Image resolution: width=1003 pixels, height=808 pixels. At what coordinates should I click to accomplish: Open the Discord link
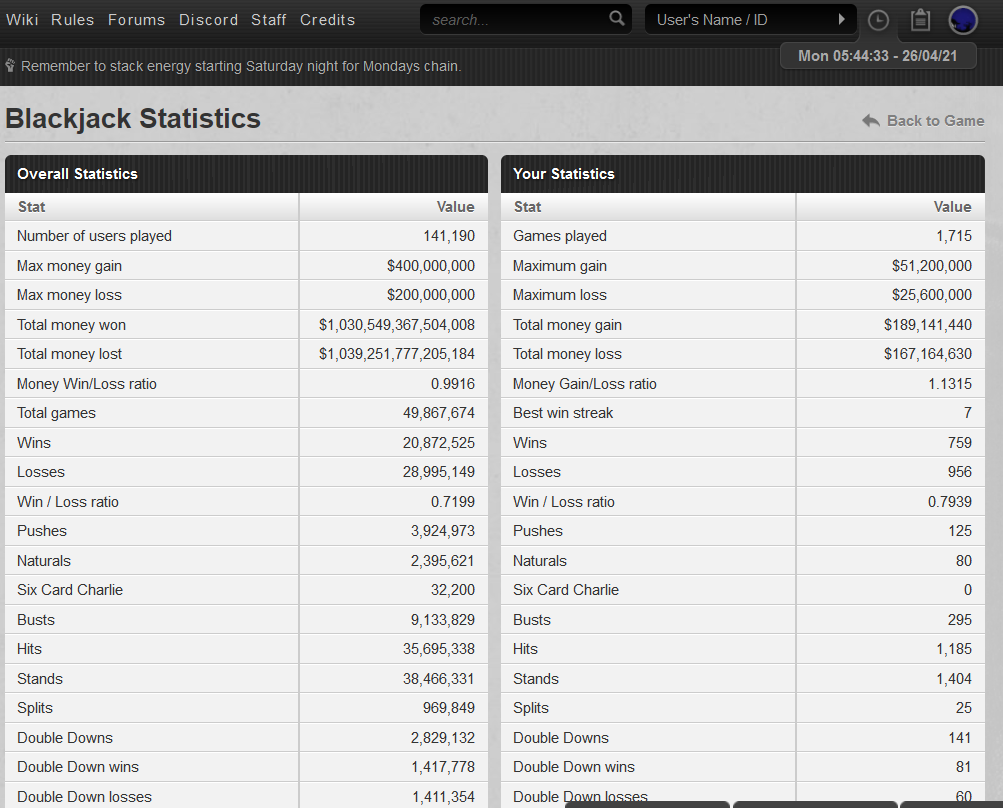tap(208, 20)
